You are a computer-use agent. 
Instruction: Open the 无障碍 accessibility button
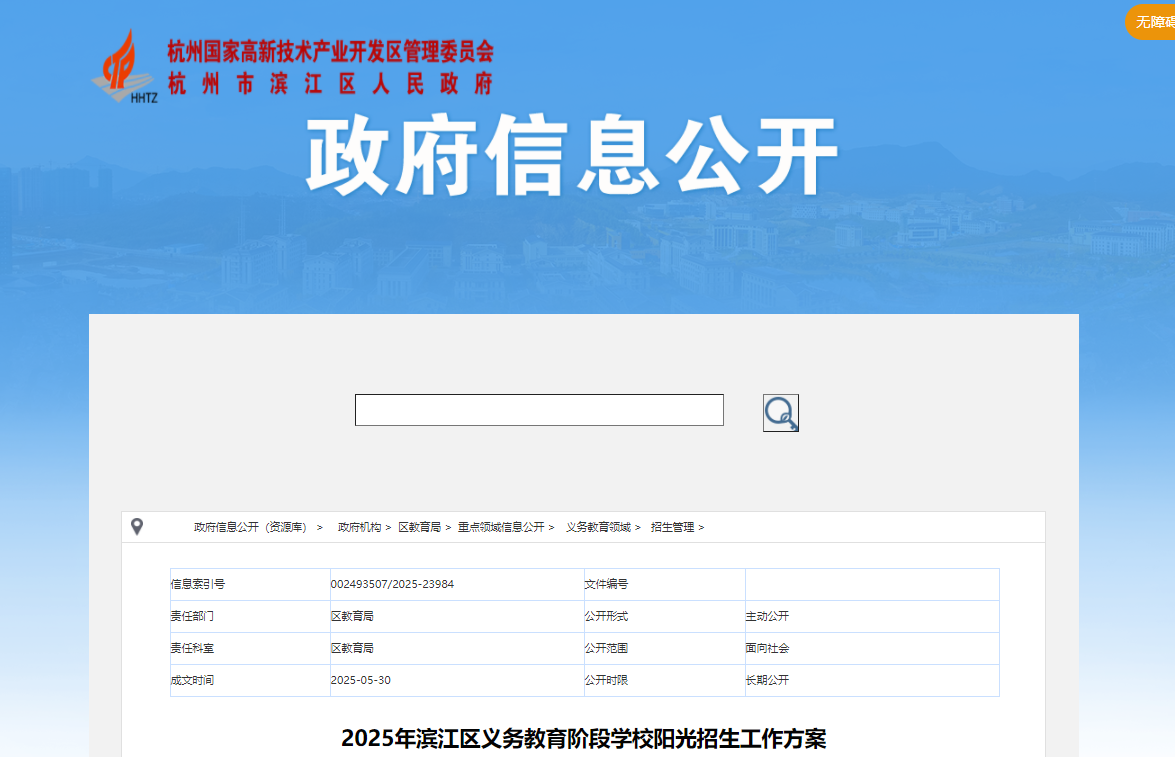[1154, 21]
